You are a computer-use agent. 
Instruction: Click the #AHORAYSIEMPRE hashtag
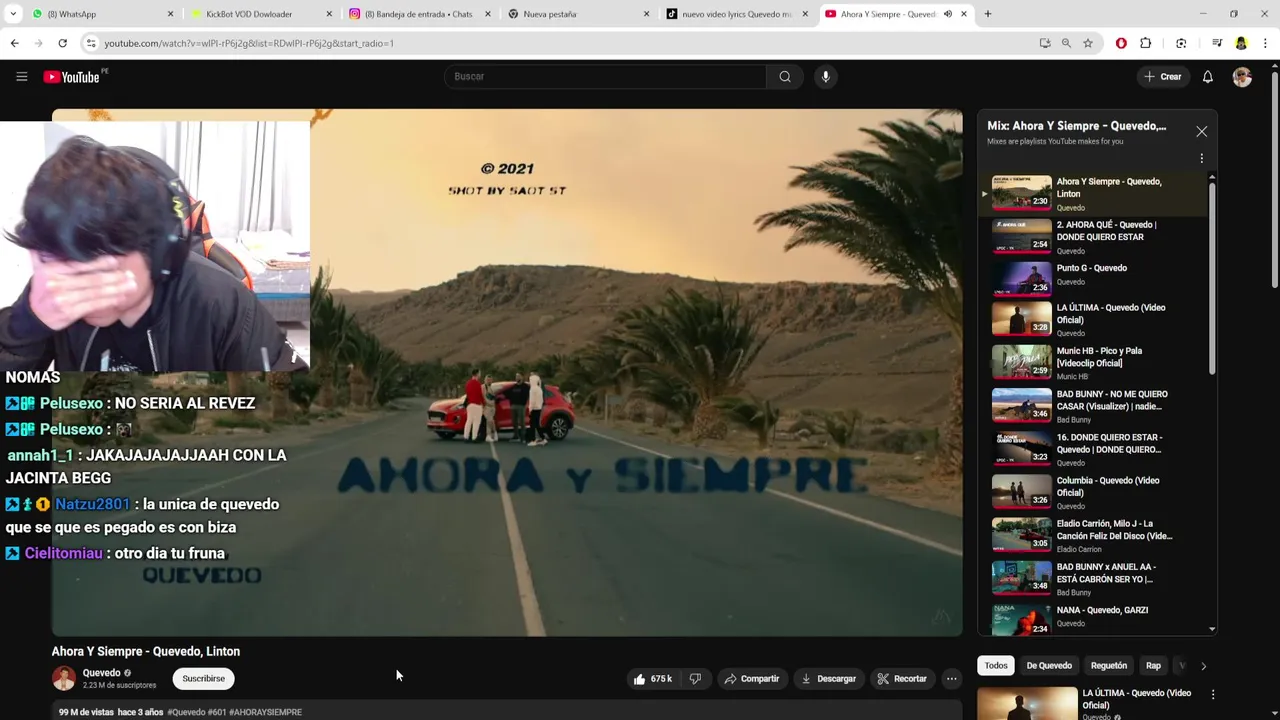click(265, 712)
